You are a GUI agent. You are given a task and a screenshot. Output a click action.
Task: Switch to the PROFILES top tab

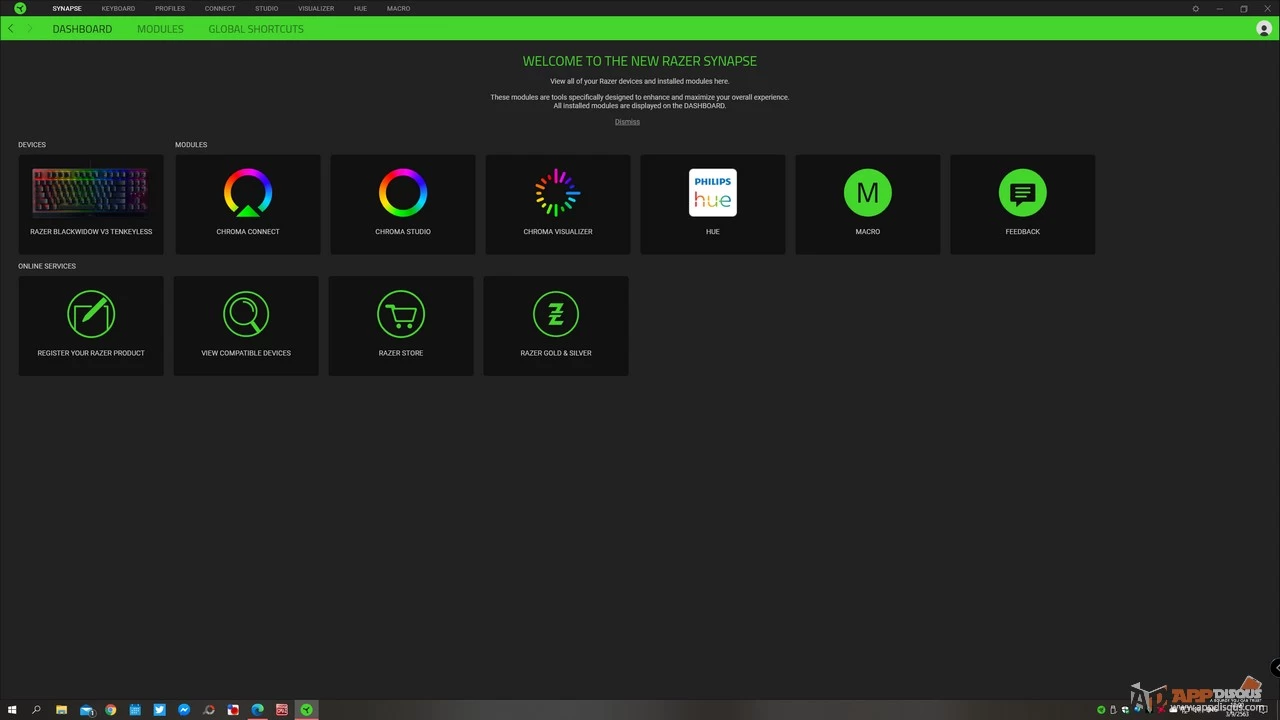click(x=170, y=8)
